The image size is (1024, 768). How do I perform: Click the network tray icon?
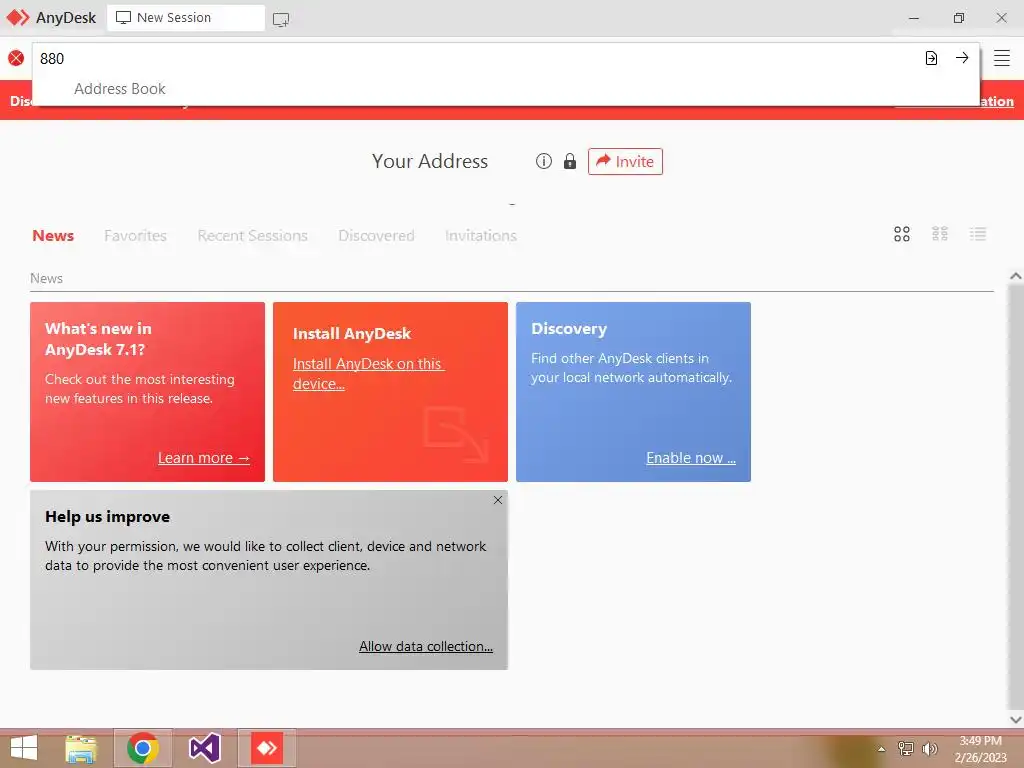pyautogui.click(x=905, y=748)
